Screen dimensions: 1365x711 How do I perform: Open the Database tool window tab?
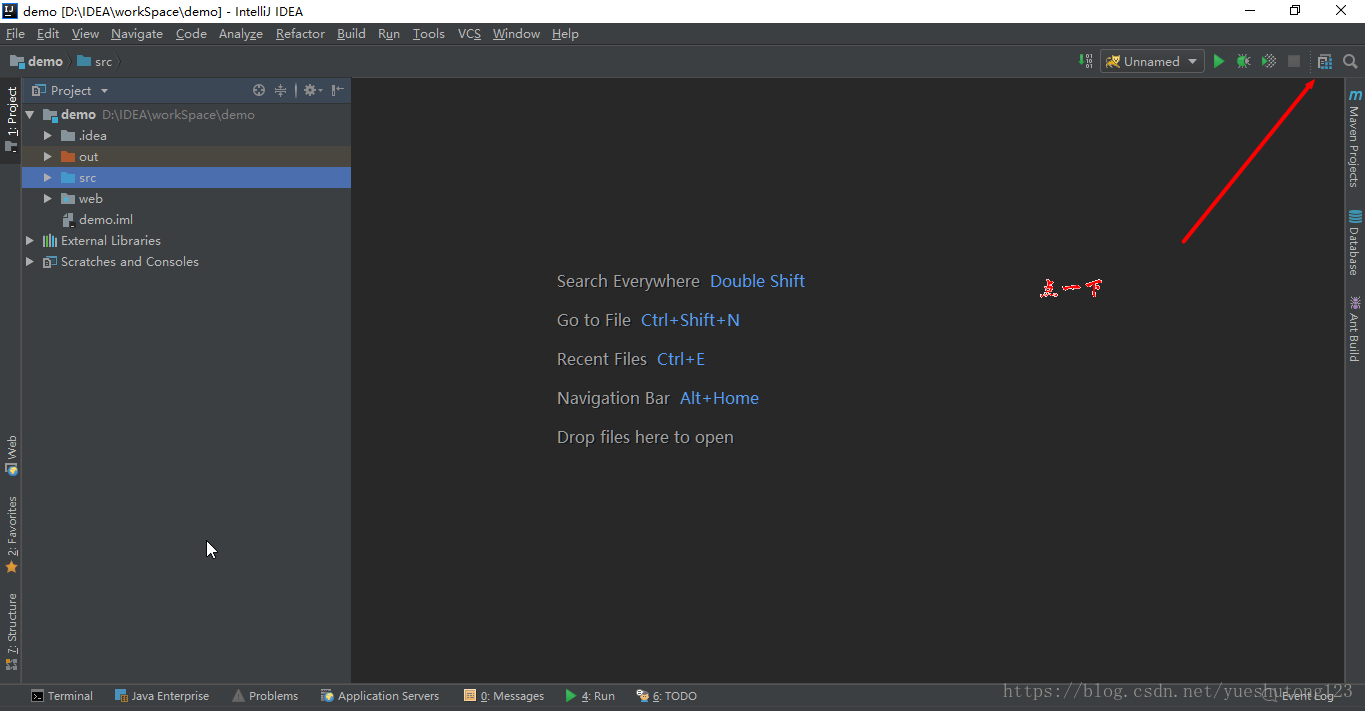(1355, 242)
